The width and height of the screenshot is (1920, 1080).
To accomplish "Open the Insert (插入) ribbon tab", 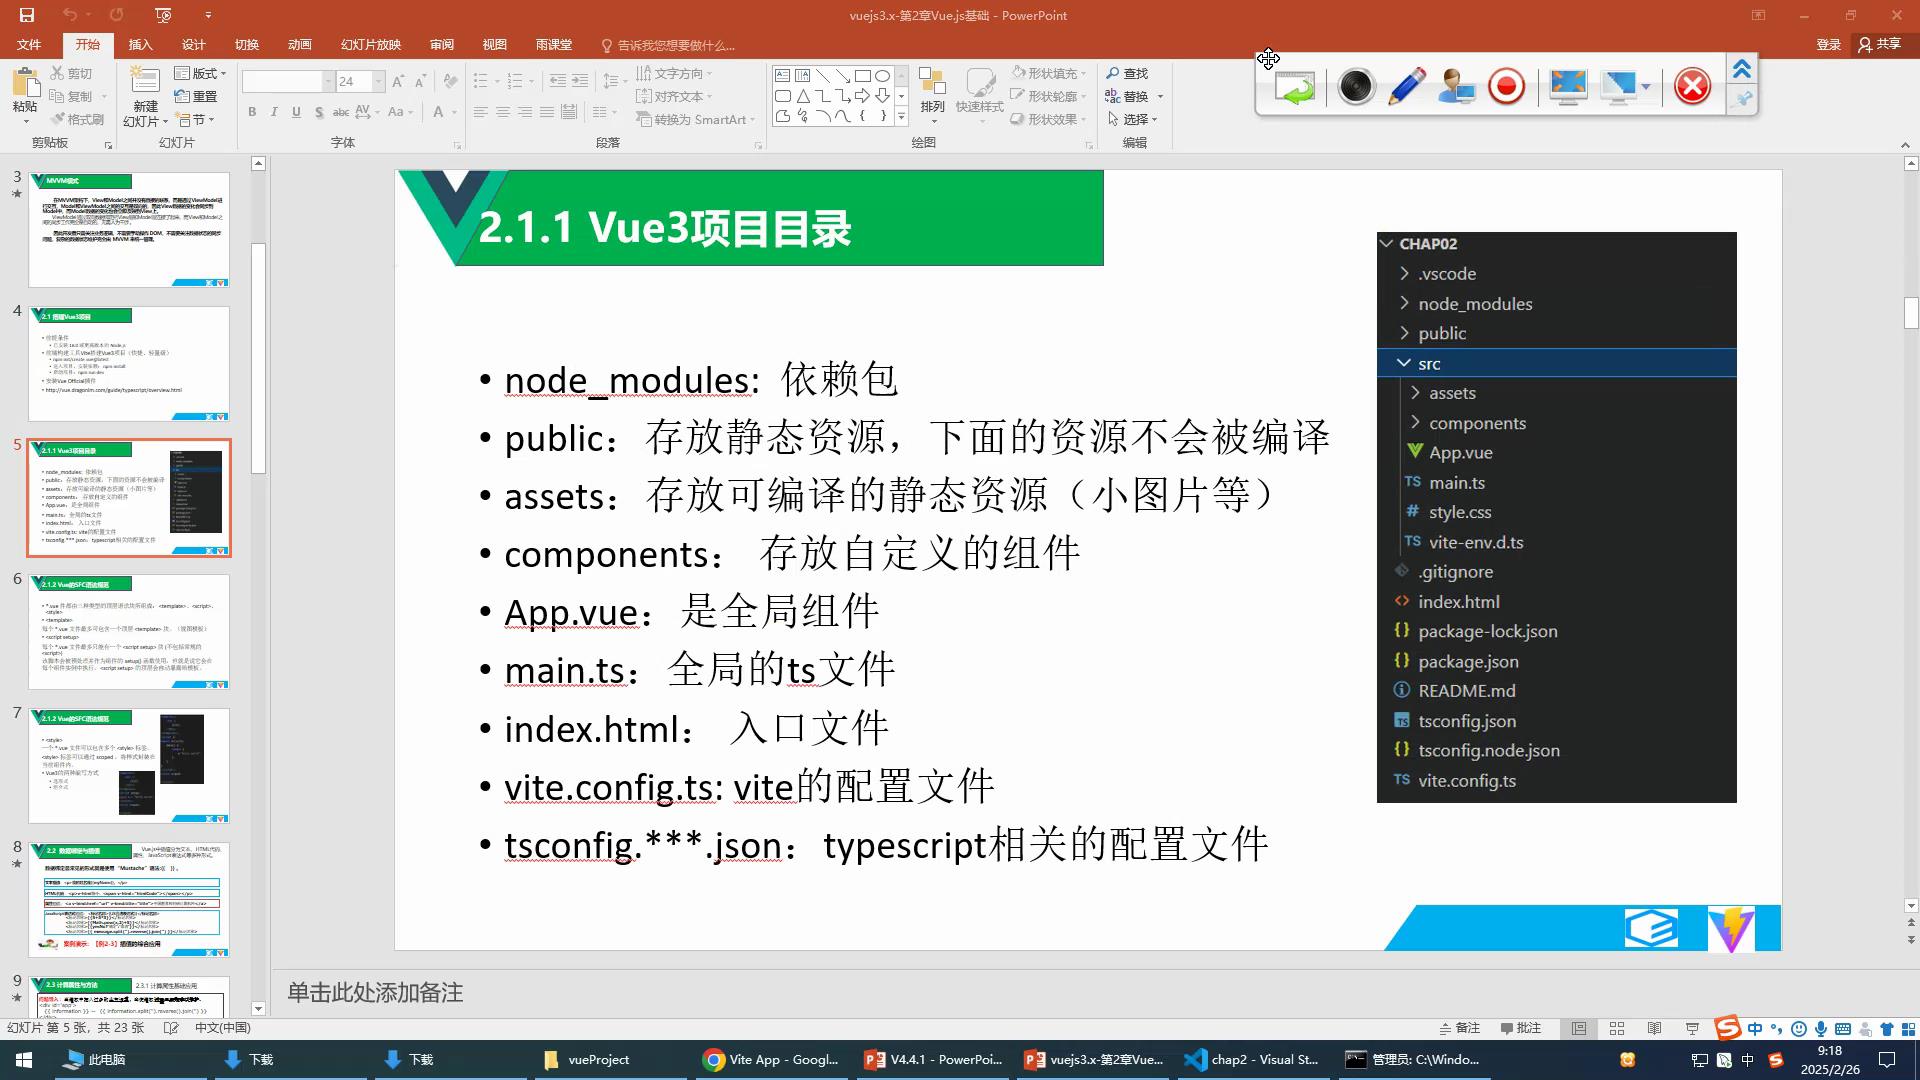I will [x=140, y=45].
